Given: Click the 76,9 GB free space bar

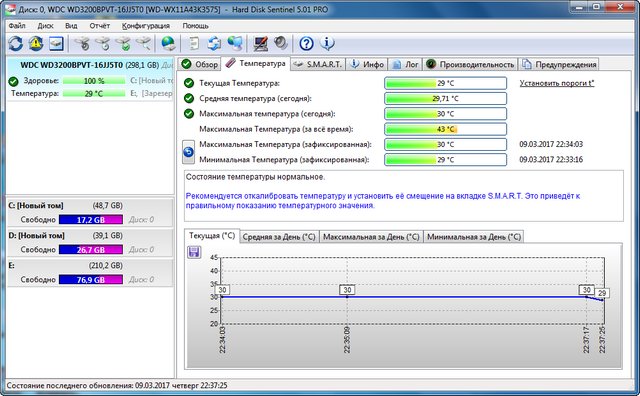Looking at the screenshot, I should pos(91,280).
